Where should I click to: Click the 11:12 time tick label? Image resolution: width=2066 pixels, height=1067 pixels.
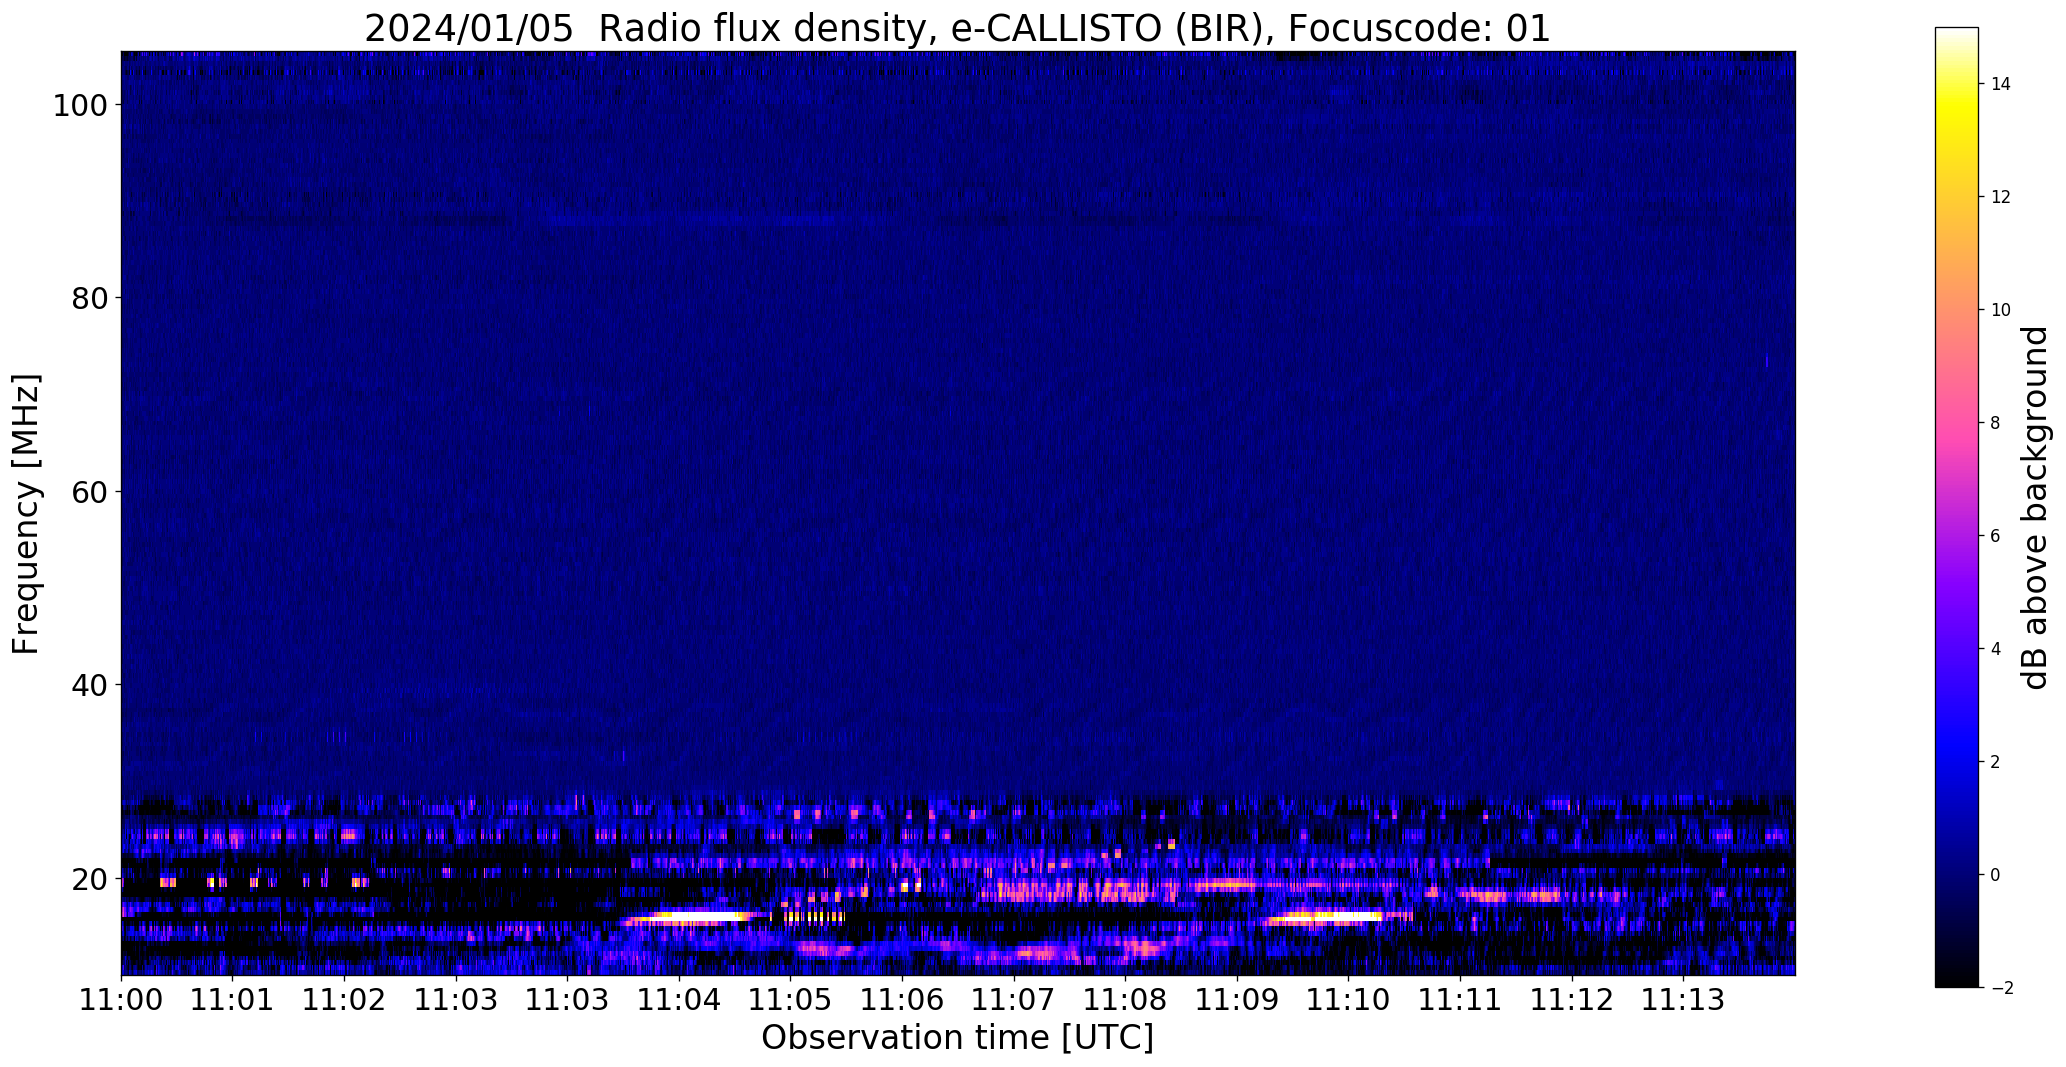click(x=1572, y=1000)
